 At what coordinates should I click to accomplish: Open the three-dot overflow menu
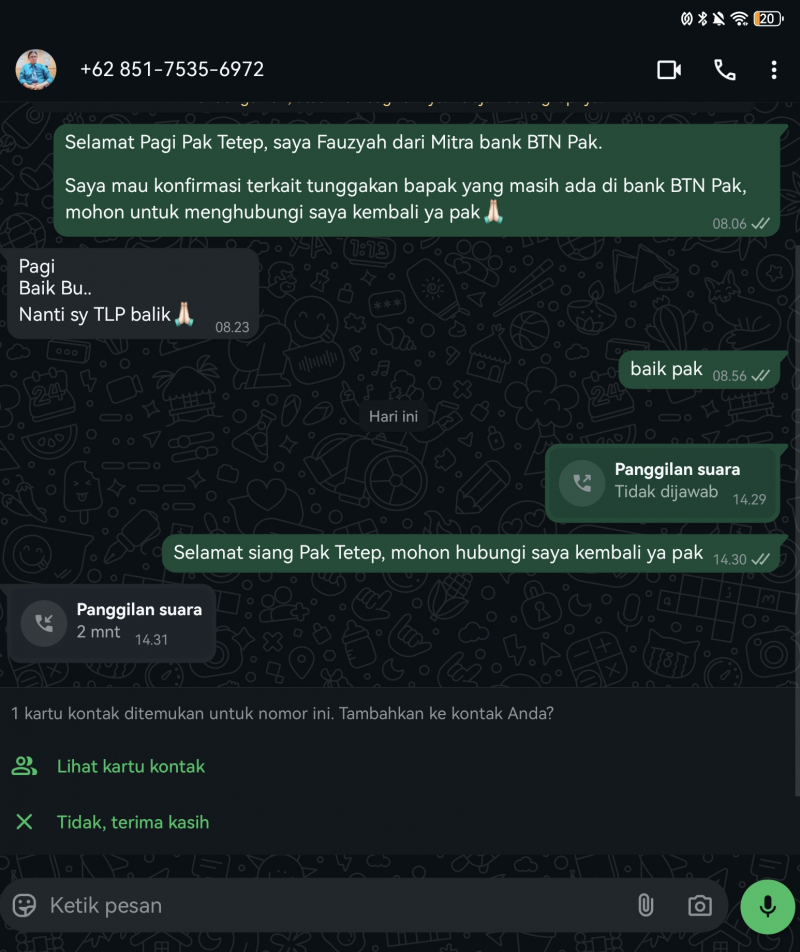[775, 70]
